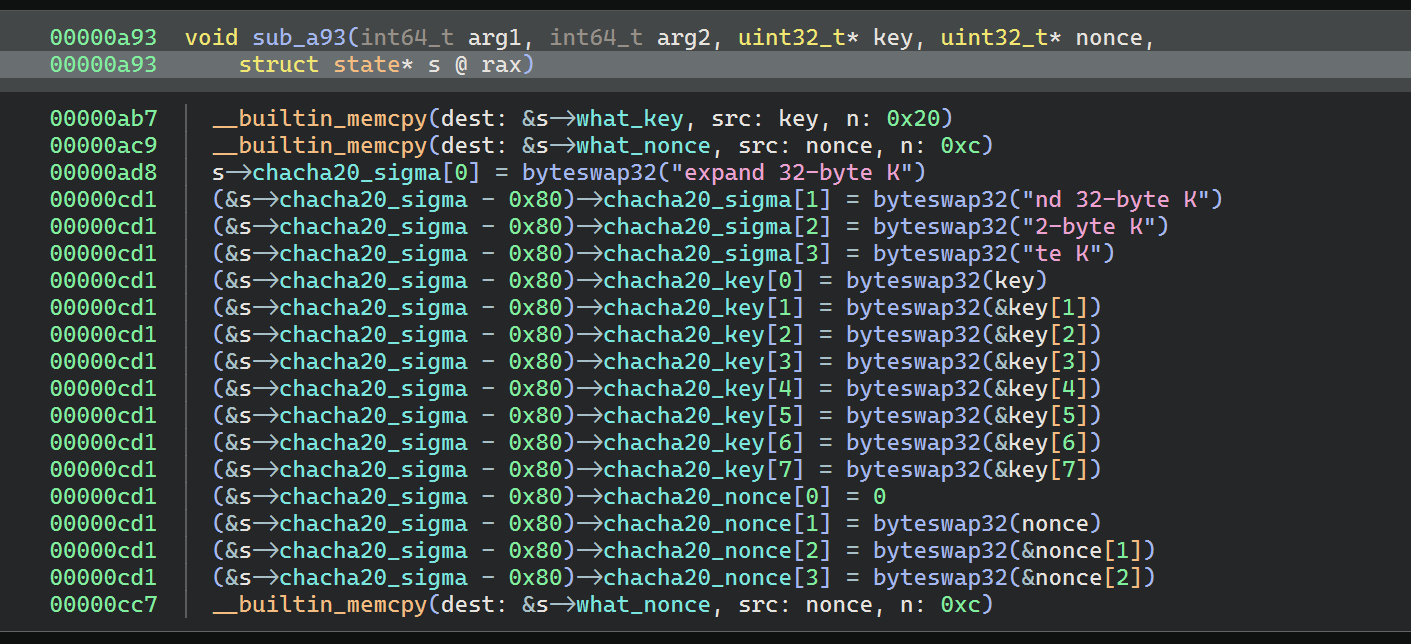Click address 00000ad8 in the gutter
The image size is (1411, 644).
[x=103, y=173]
